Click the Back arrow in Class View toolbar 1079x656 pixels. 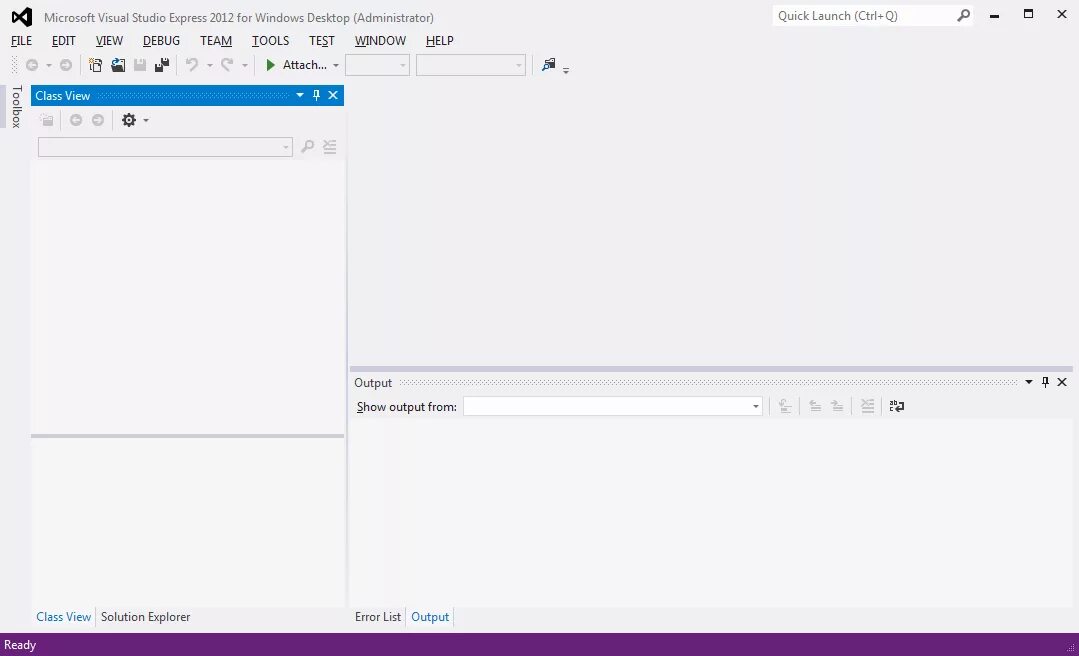click(76, 120)
